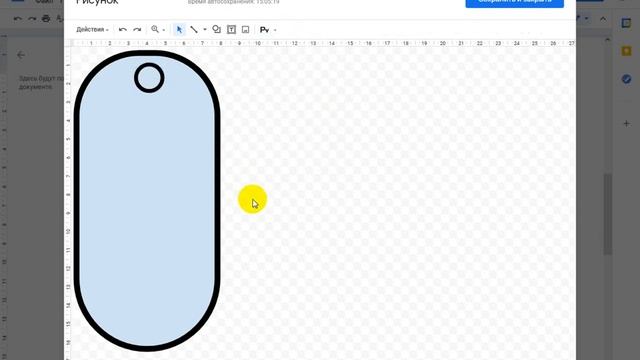This screenshot has height=360, width=640.
Task: Click redo in background Docs toolbar
Action: click(32, 19)
